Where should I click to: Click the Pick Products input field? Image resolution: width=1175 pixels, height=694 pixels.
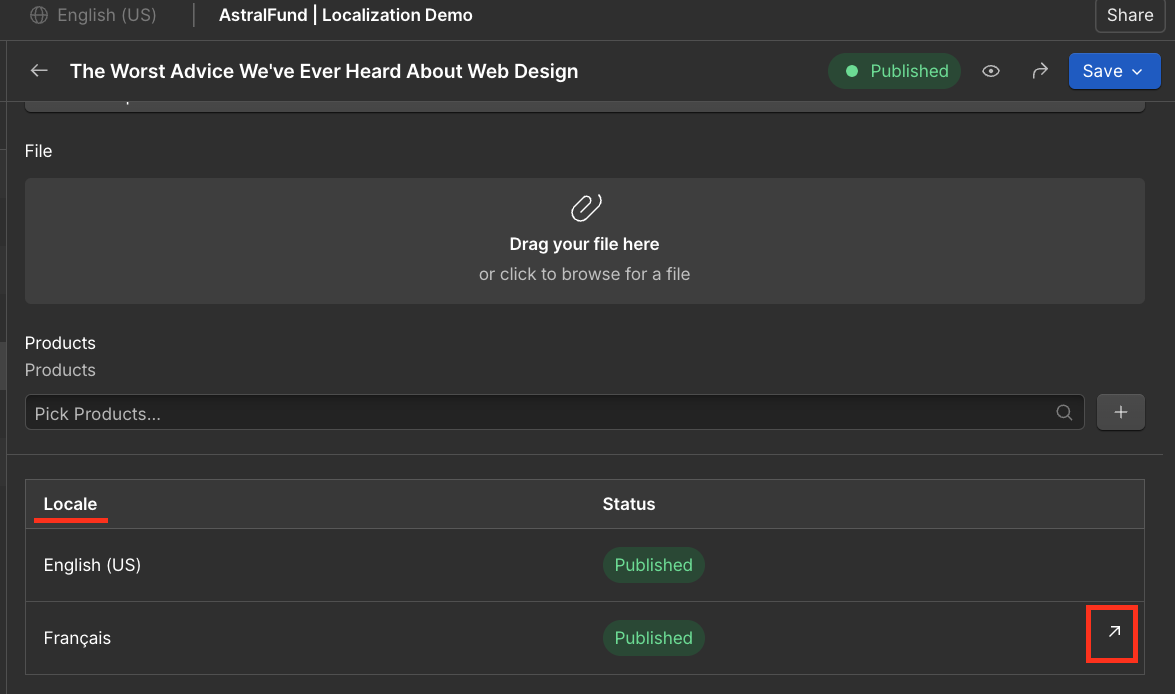pyautogui.click(x=555, y=413)
